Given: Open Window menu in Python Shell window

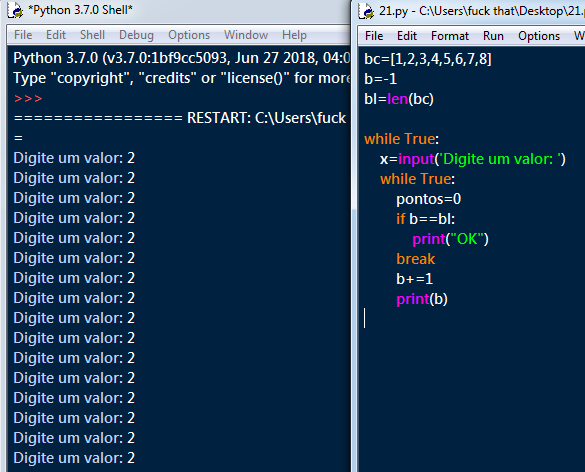Looking at the screenshot, I should [x=246, y=35].
